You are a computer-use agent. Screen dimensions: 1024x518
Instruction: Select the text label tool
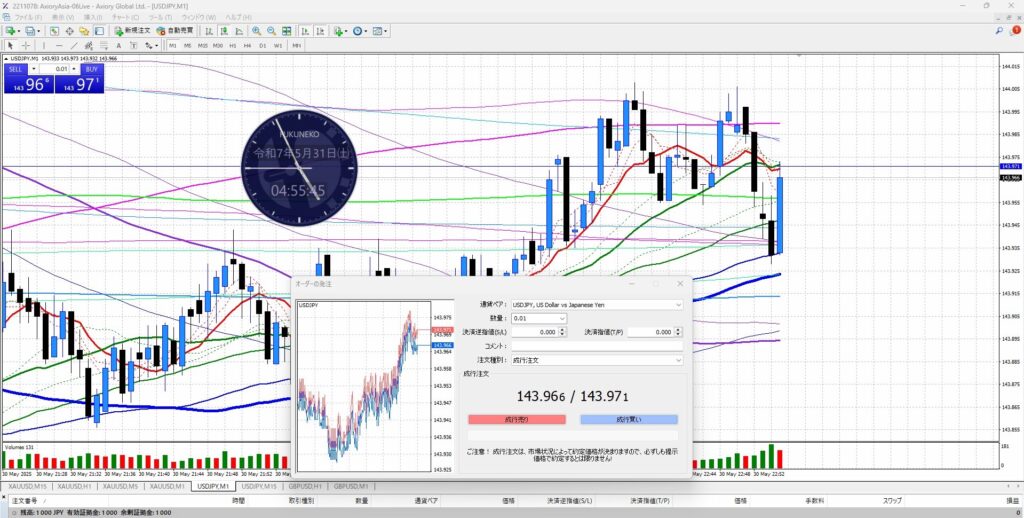coord(134,46)
